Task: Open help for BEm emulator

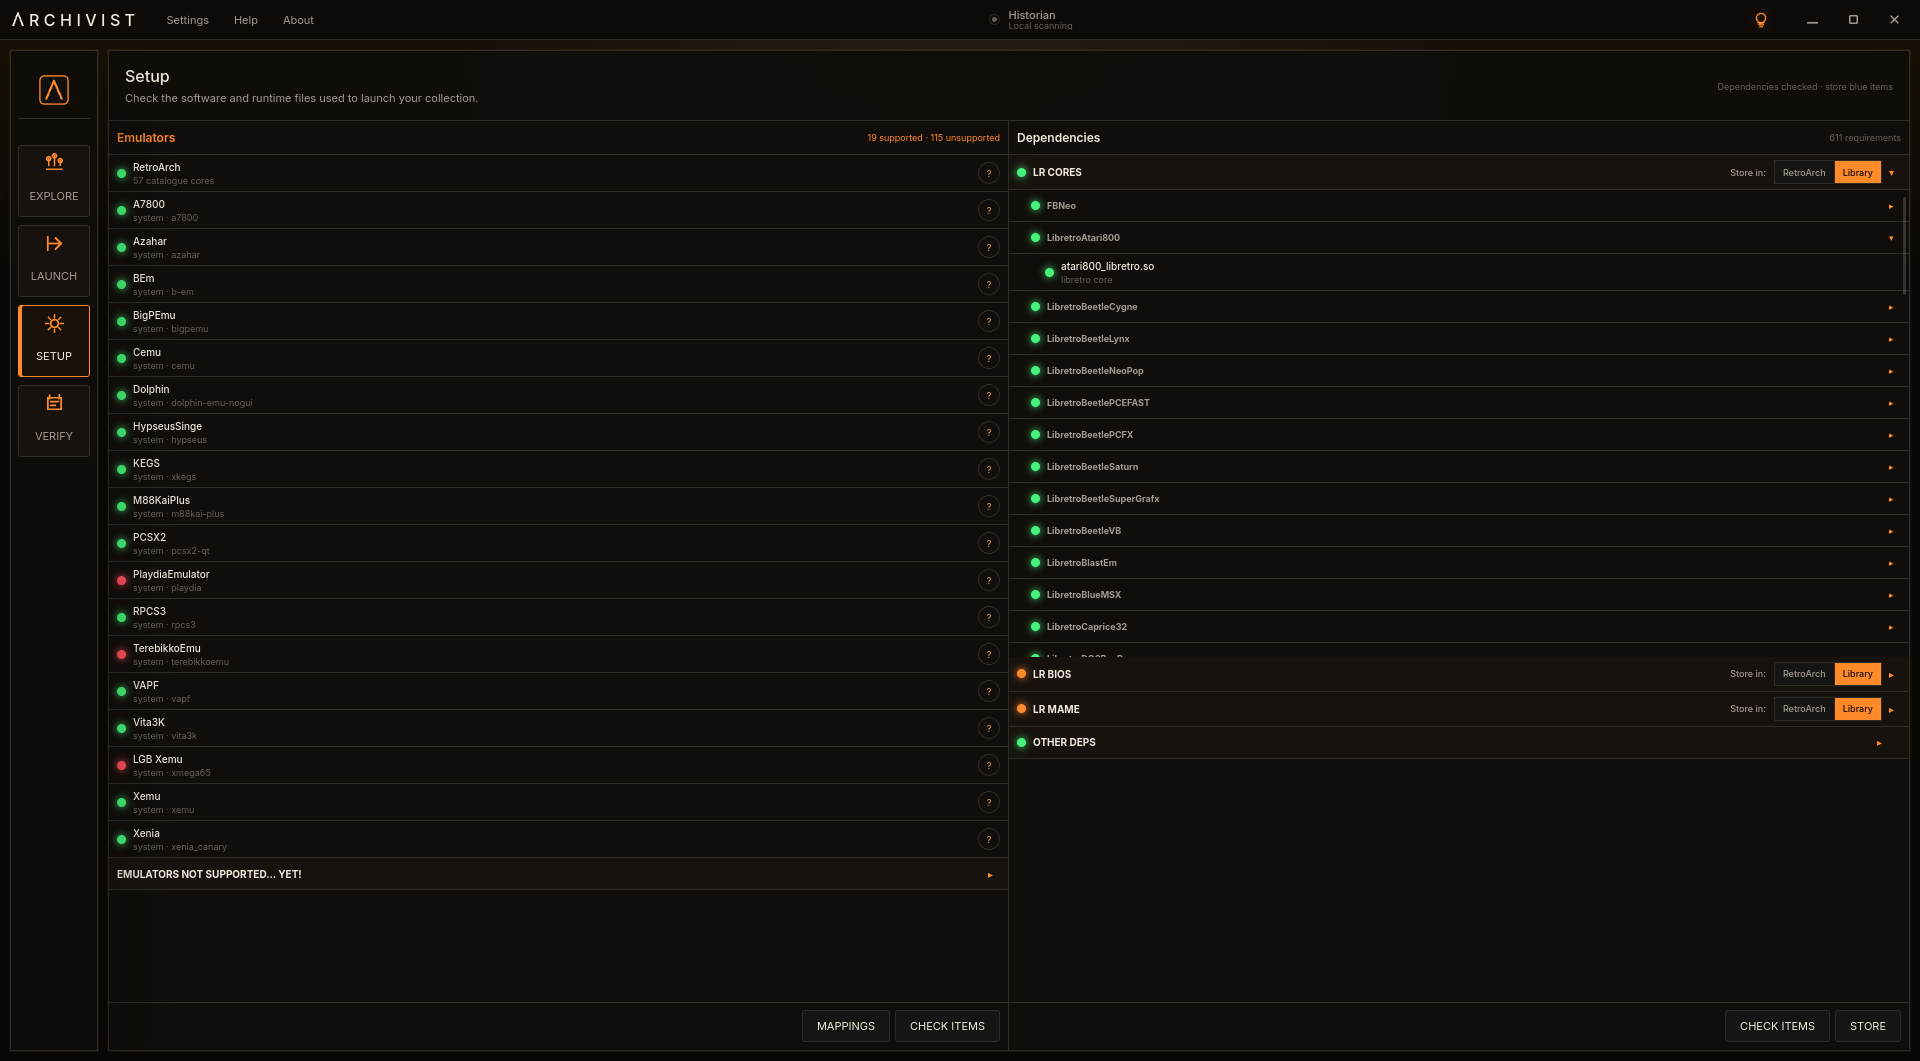Action: (x=989, y=284)
